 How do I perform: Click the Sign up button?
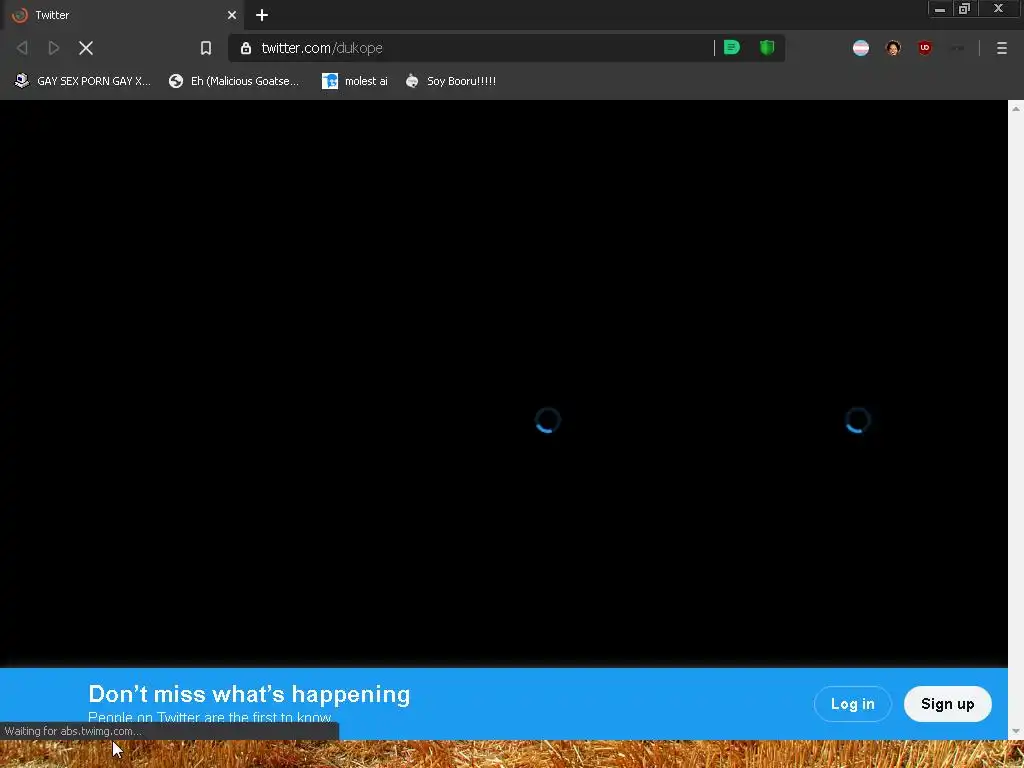[x=948, y=704]
